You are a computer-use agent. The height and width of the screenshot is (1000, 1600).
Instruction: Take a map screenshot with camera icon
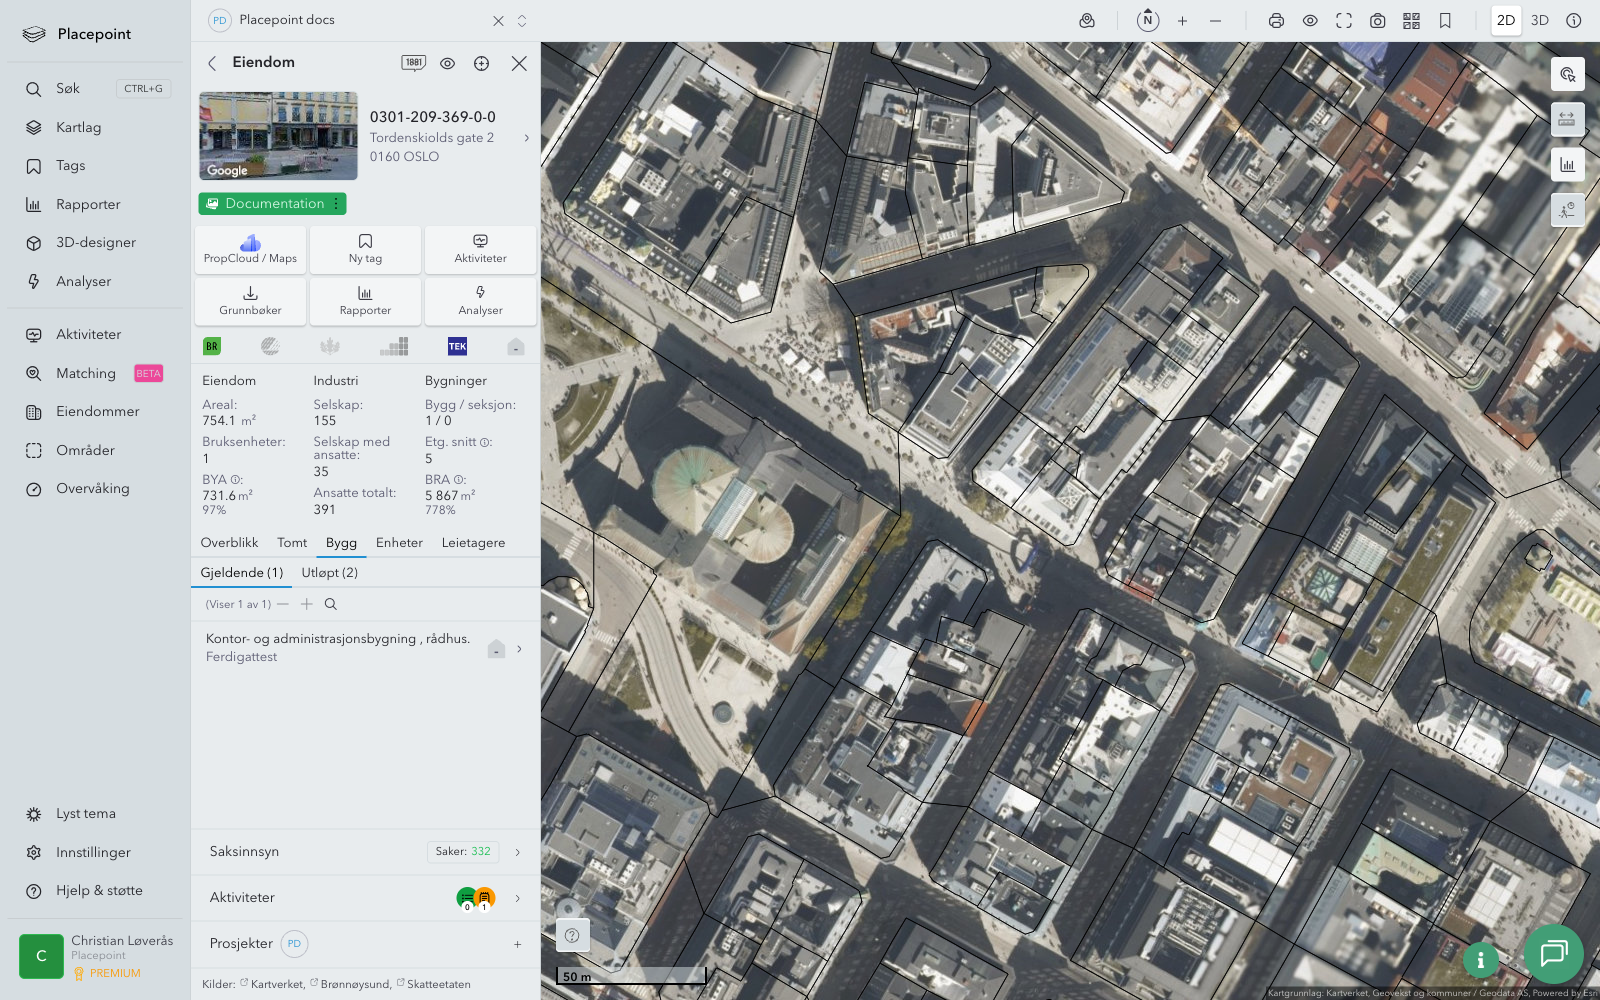pos(1377,21)
